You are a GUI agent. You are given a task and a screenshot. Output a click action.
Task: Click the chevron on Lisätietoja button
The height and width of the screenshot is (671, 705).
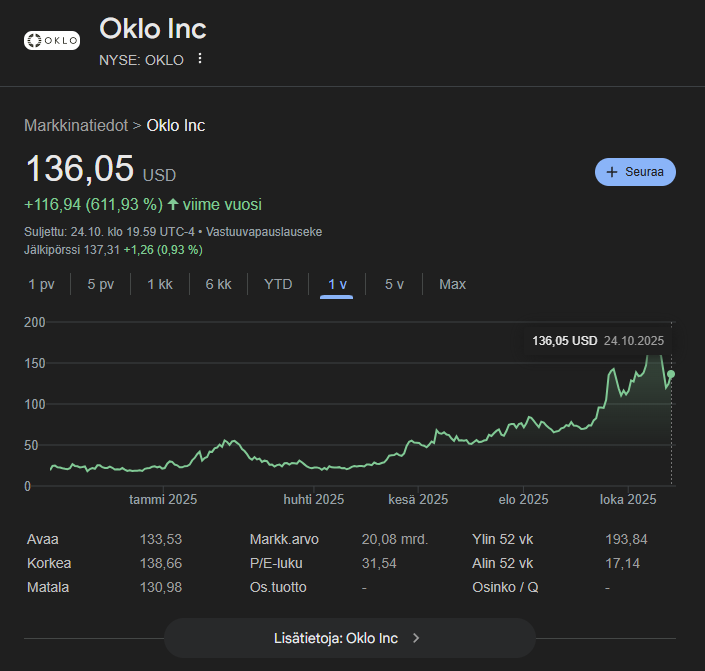coord(416,637)
